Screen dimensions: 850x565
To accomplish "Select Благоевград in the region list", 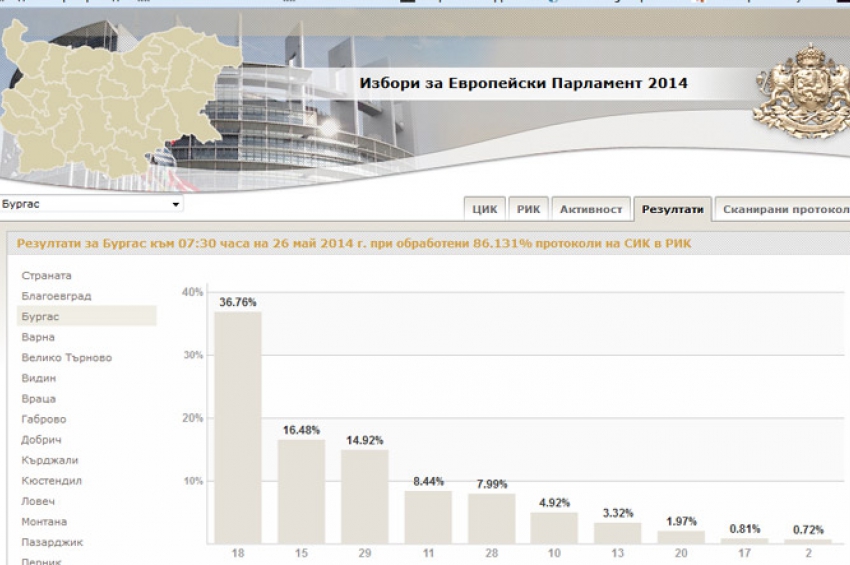I will click(56, 296).
